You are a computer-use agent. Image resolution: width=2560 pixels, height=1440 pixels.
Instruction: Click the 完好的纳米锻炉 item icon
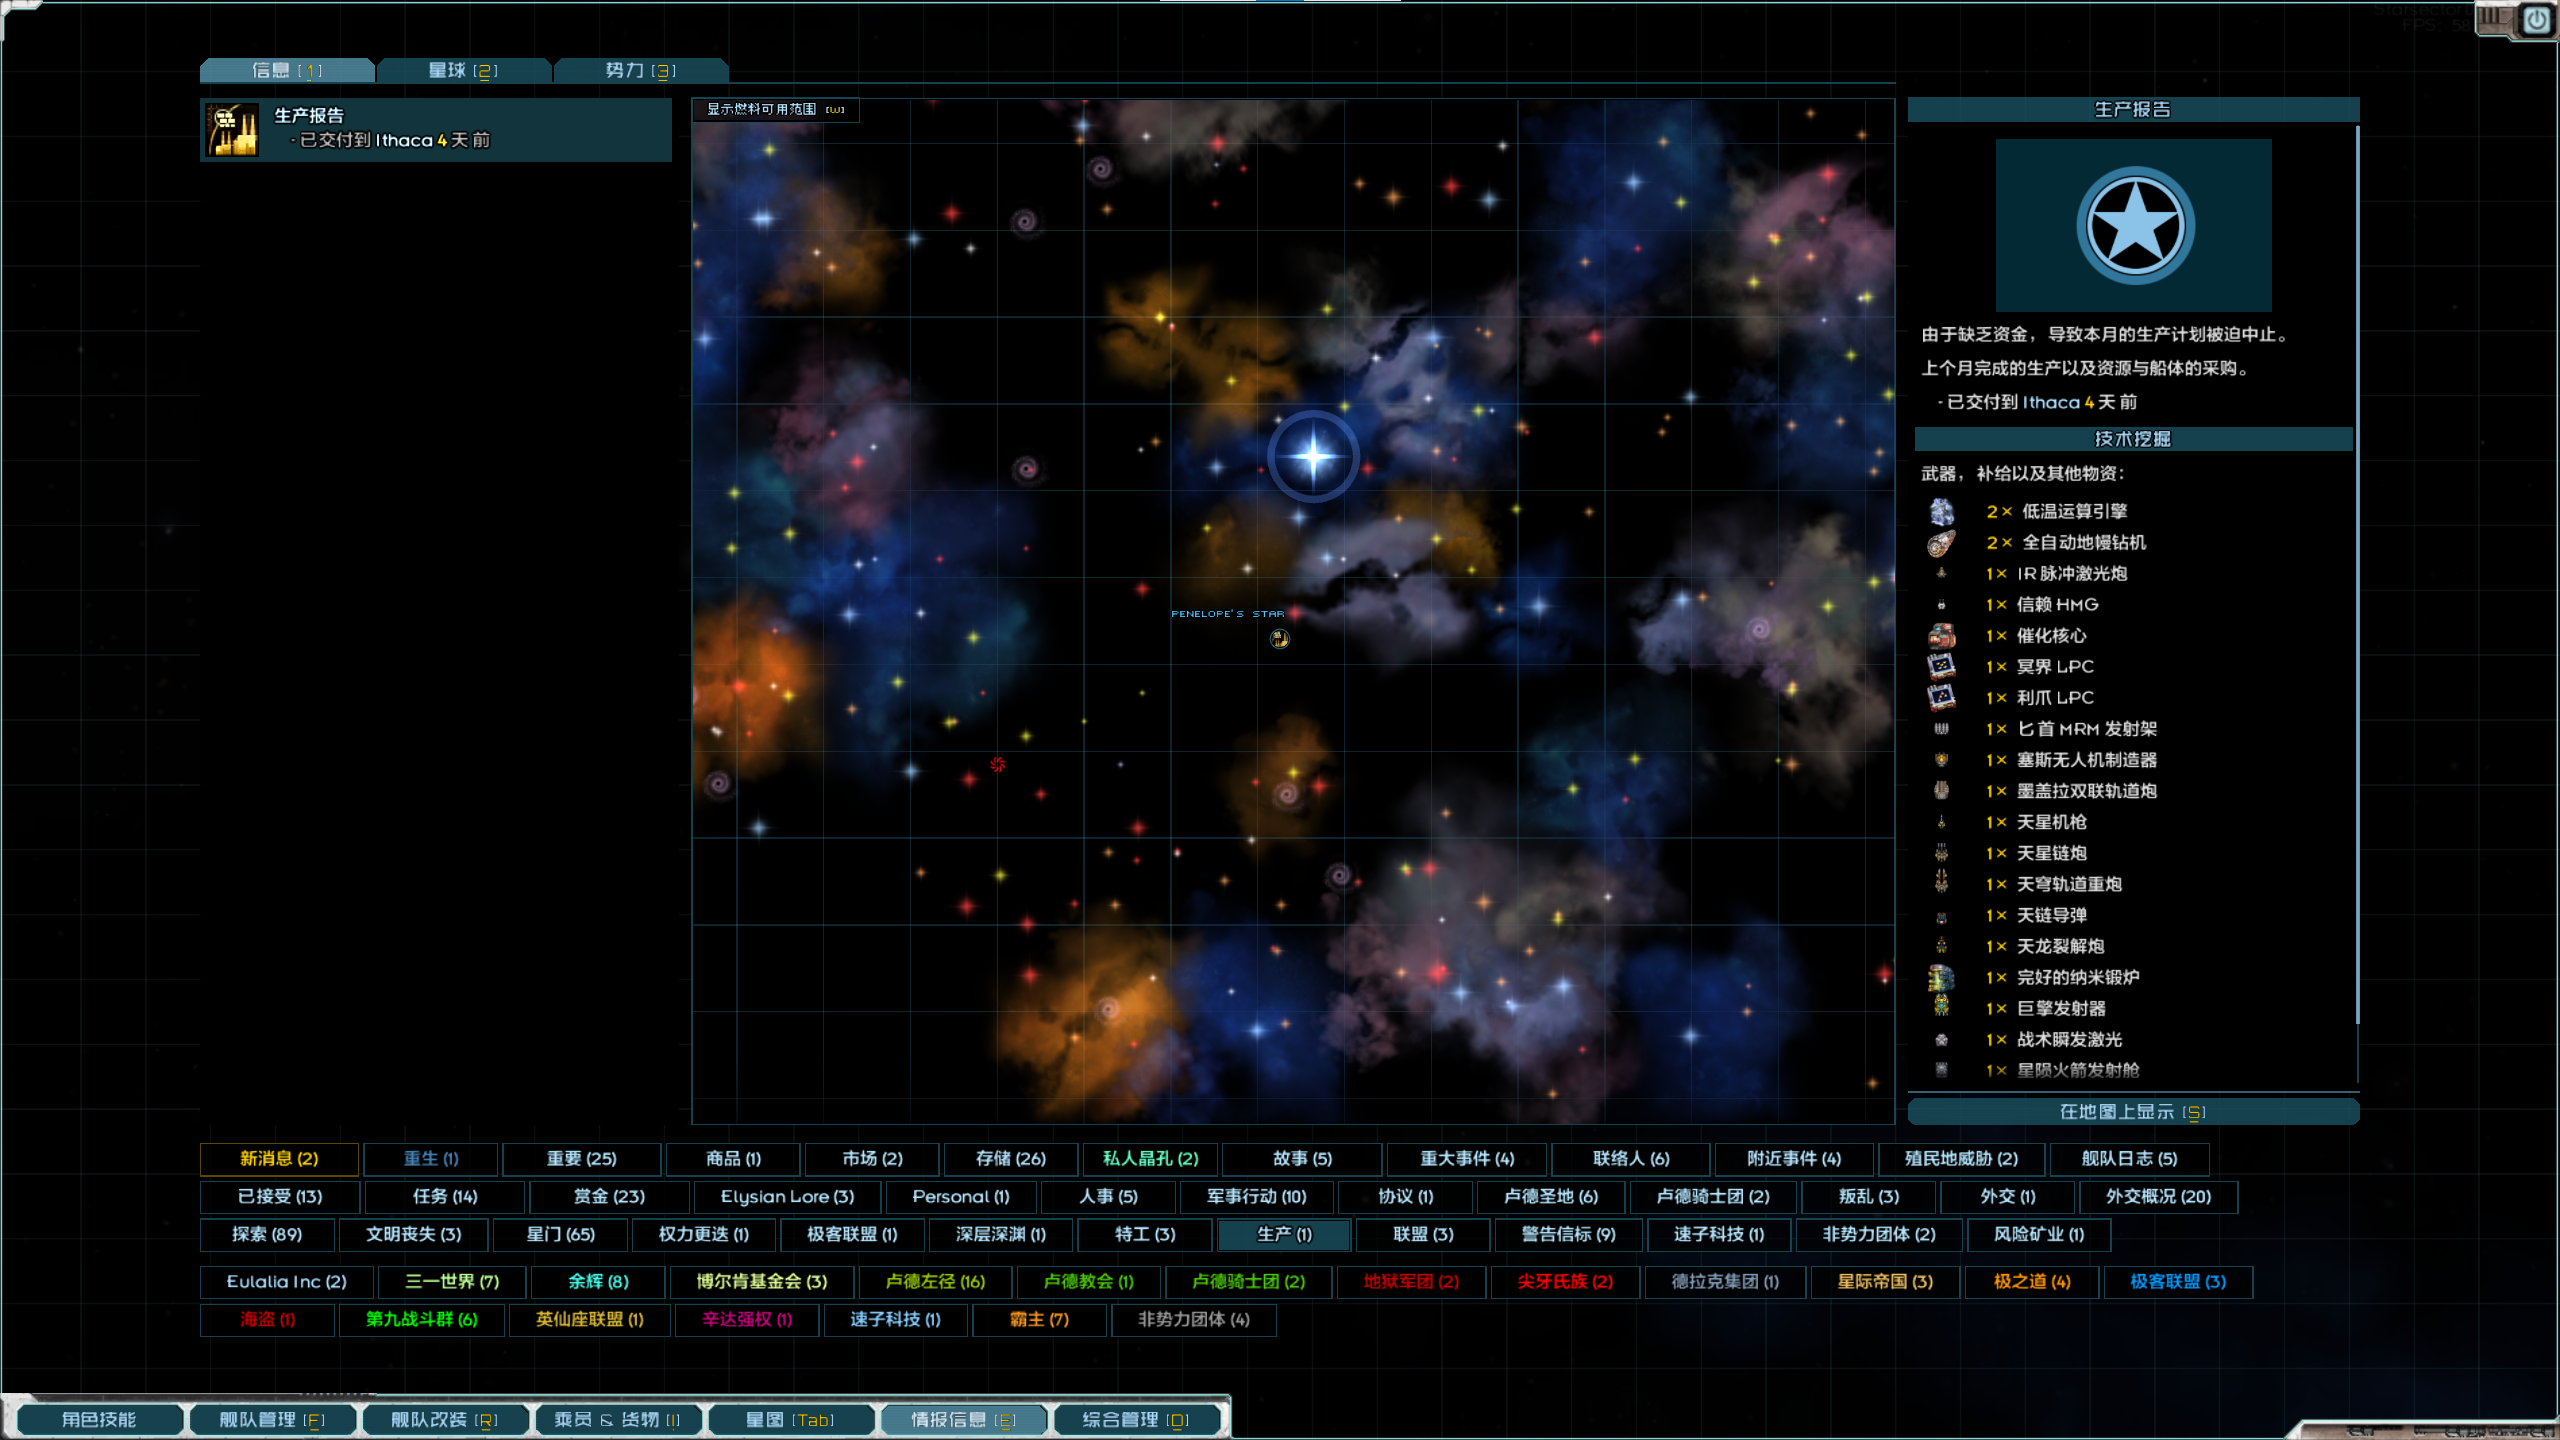pos(1941,978)
